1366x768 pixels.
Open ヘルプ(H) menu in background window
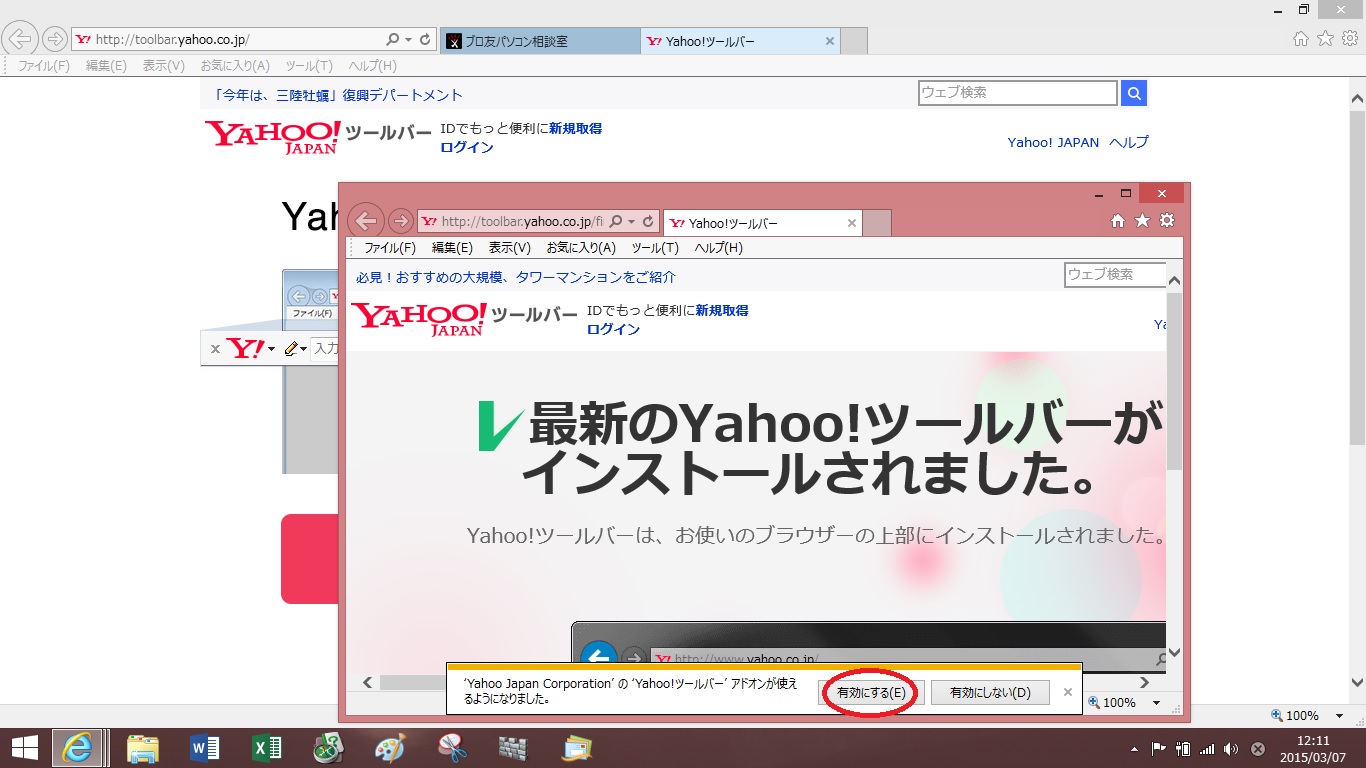click(372, 66)
